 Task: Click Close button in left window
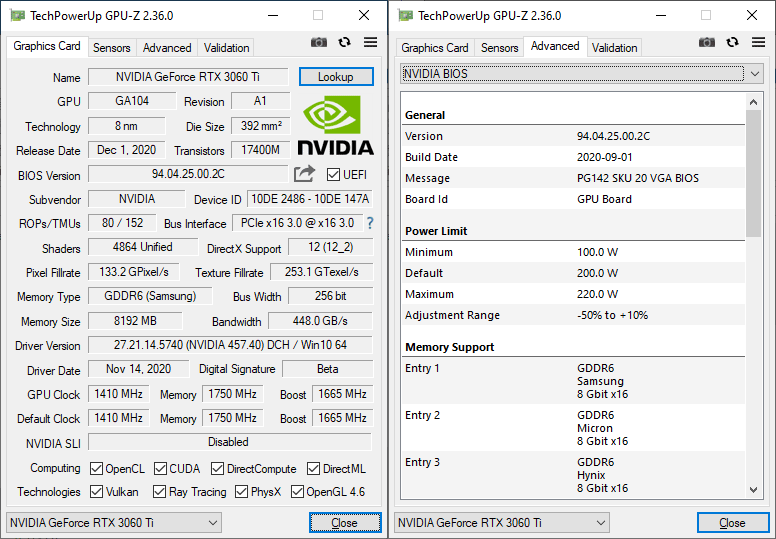click(345, 523)
